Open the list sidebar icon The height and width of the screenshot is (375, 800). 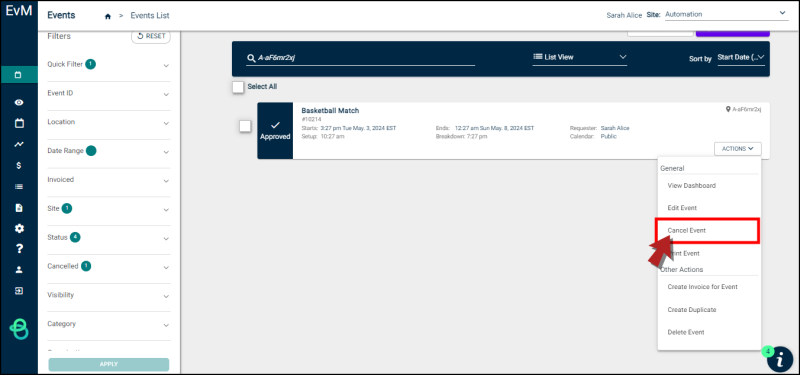pos(19,187)
